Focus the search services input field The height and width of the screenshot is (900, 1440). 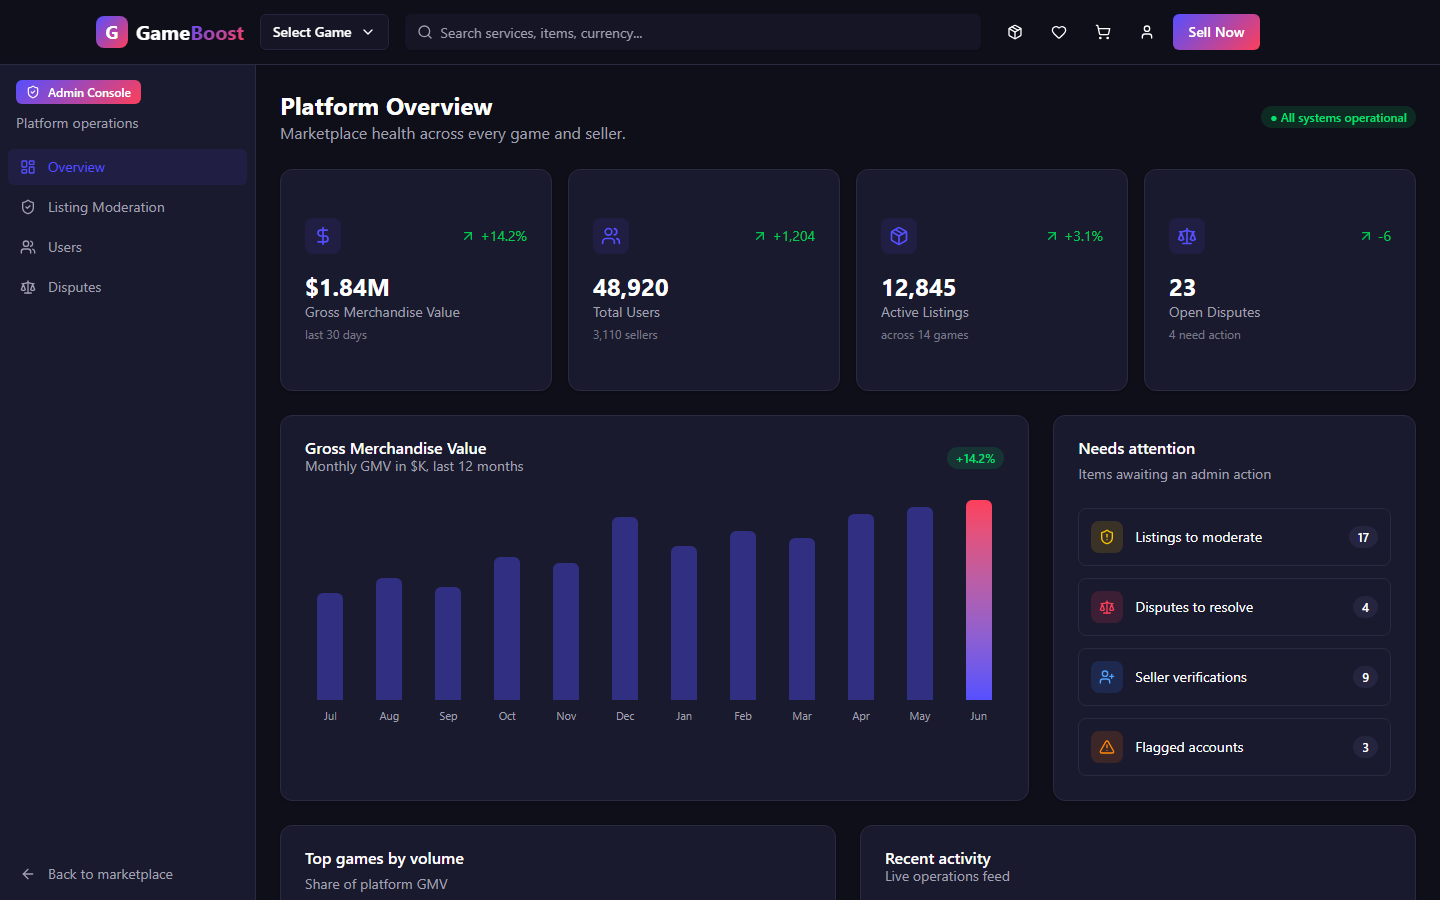coord(693,32)
